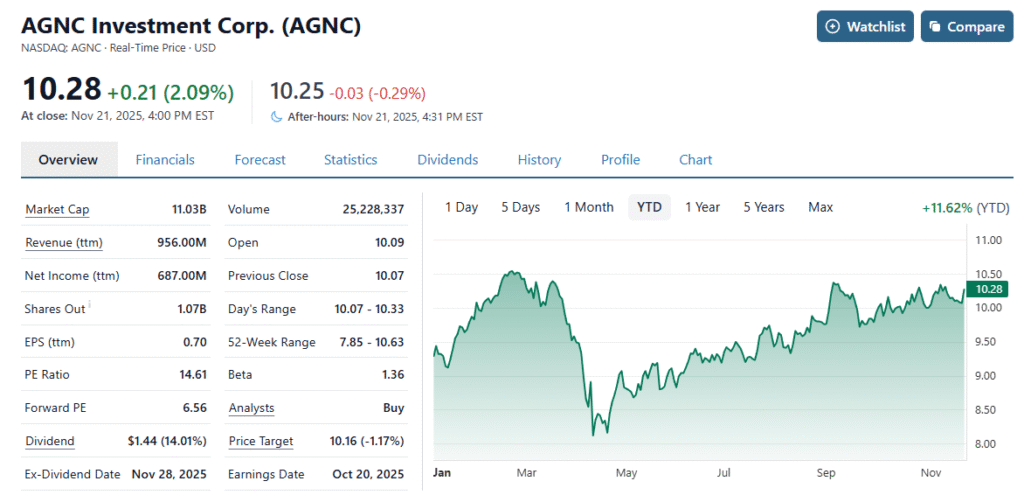Image resolution: width=1024 pixels, height=502 pixels.
Task: Click the plus icon on Watchlist button
Action: [x=832, y=27]
